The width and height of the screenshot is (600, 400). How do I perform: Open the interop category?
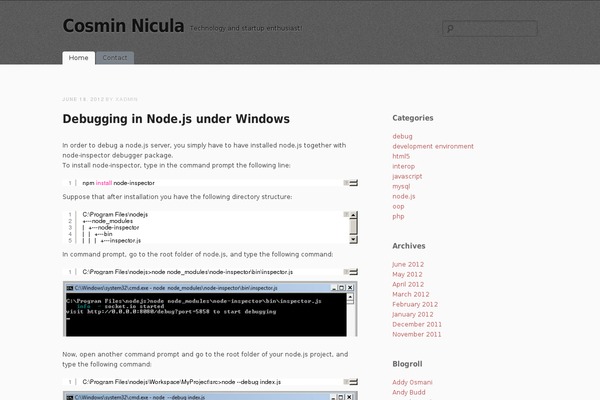tap(403, 166)
